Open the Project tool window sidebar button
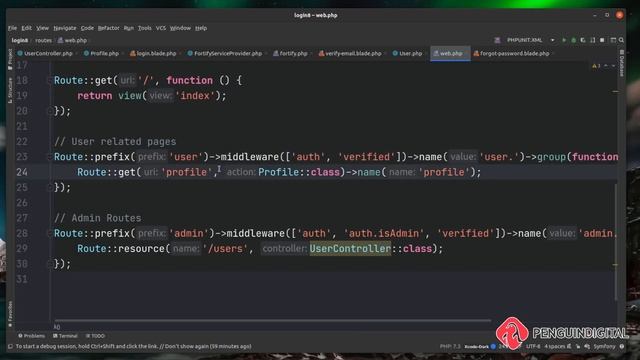 click(x=10, y=60)
